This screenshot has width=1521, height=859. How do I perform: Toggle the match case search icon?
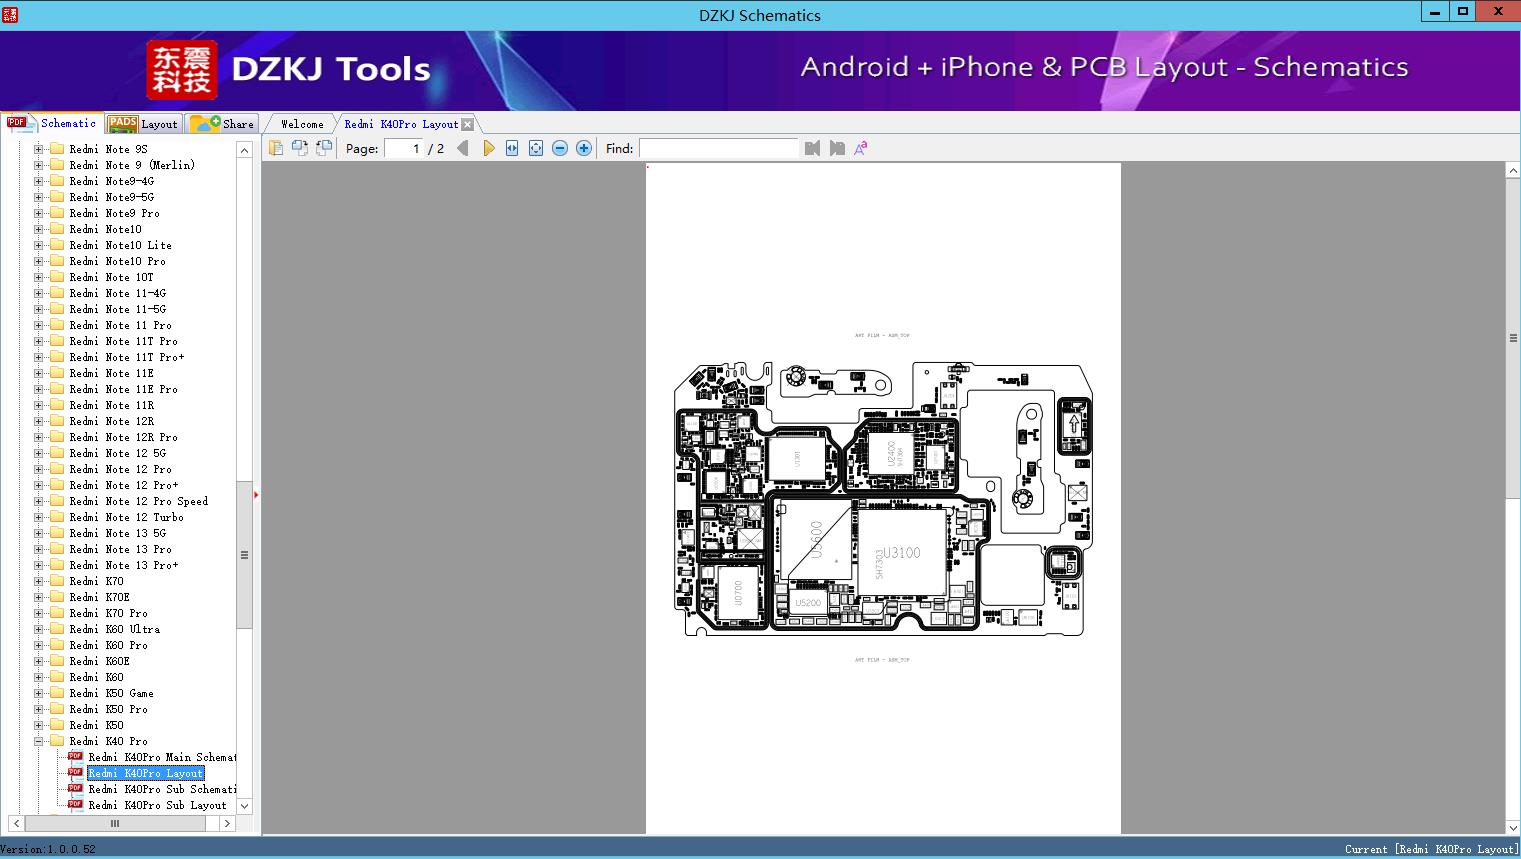861,148
